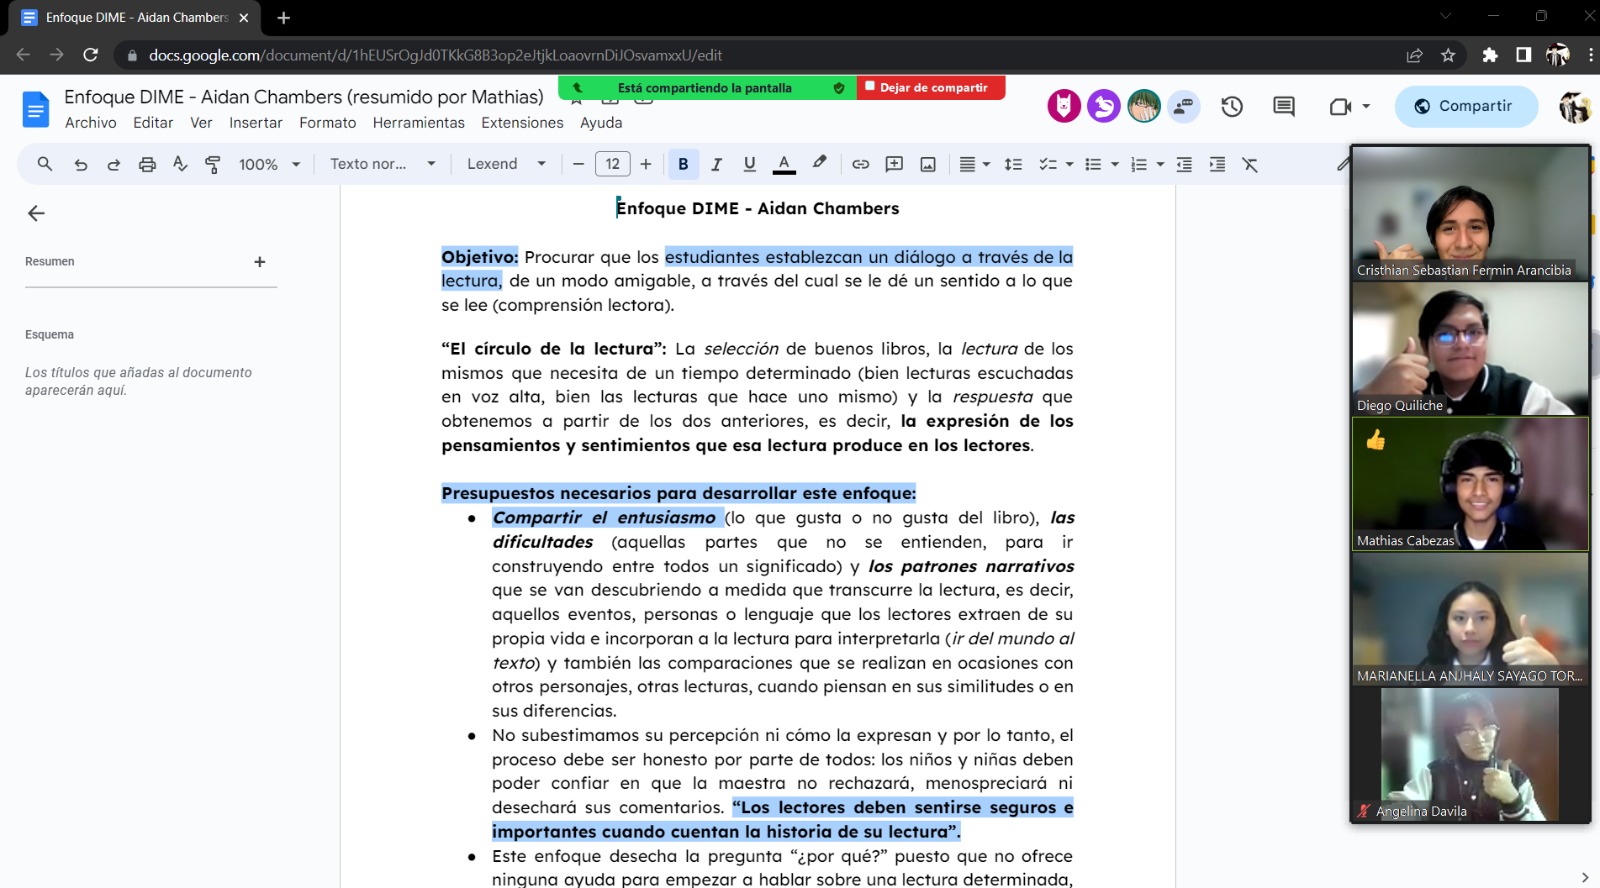The height and width of the screenshot is (888, 1600).
Task: Toggle bold formatting
Action: [683, 165]
